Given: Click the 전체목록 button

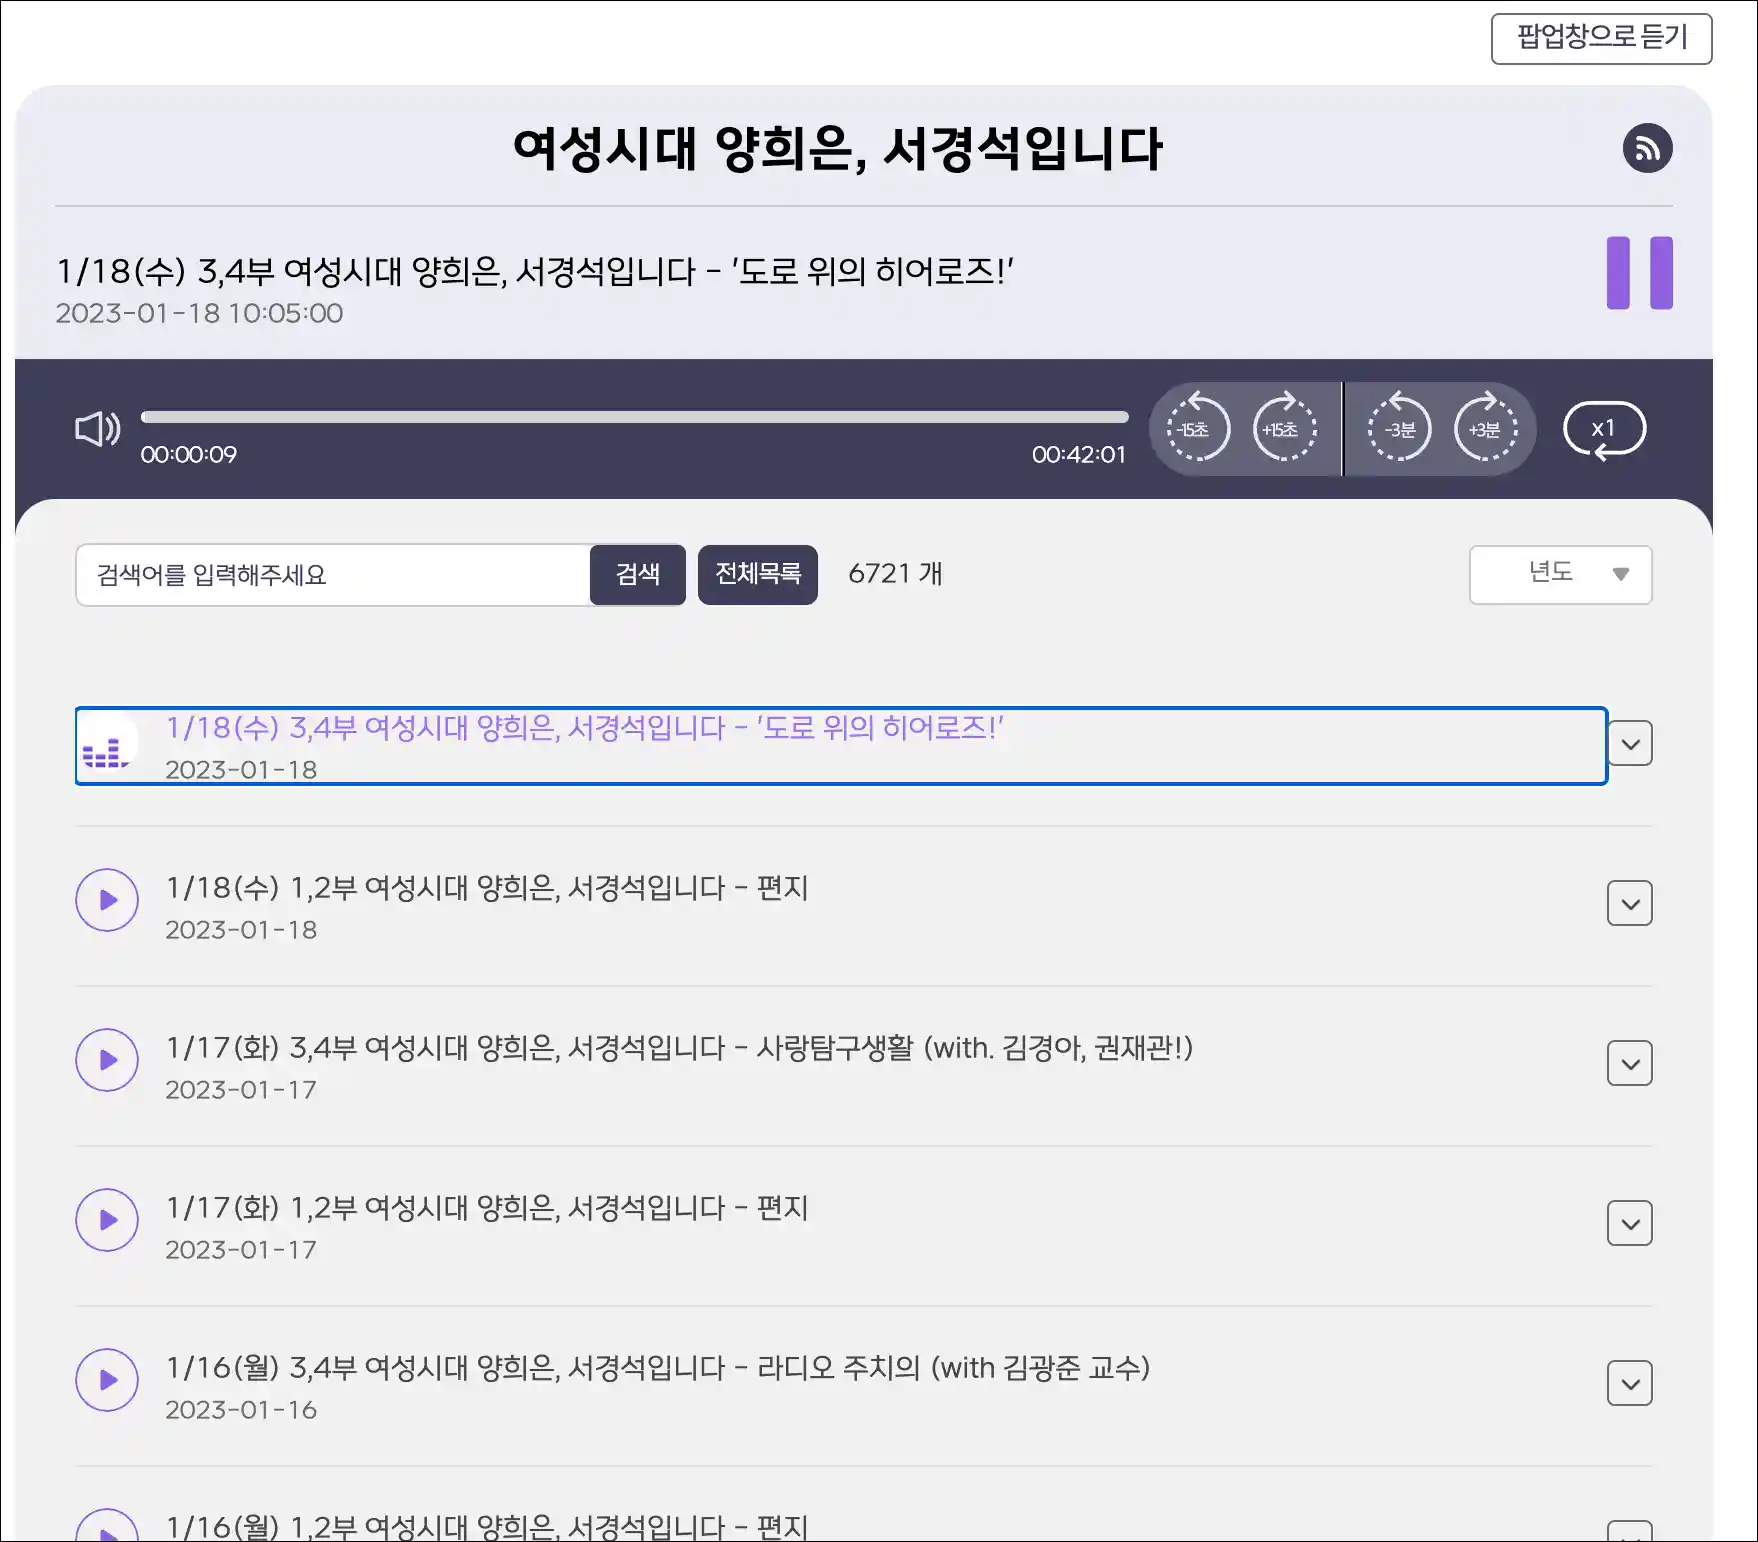Looking at the screenshot, I should click(x=757, y=575).
